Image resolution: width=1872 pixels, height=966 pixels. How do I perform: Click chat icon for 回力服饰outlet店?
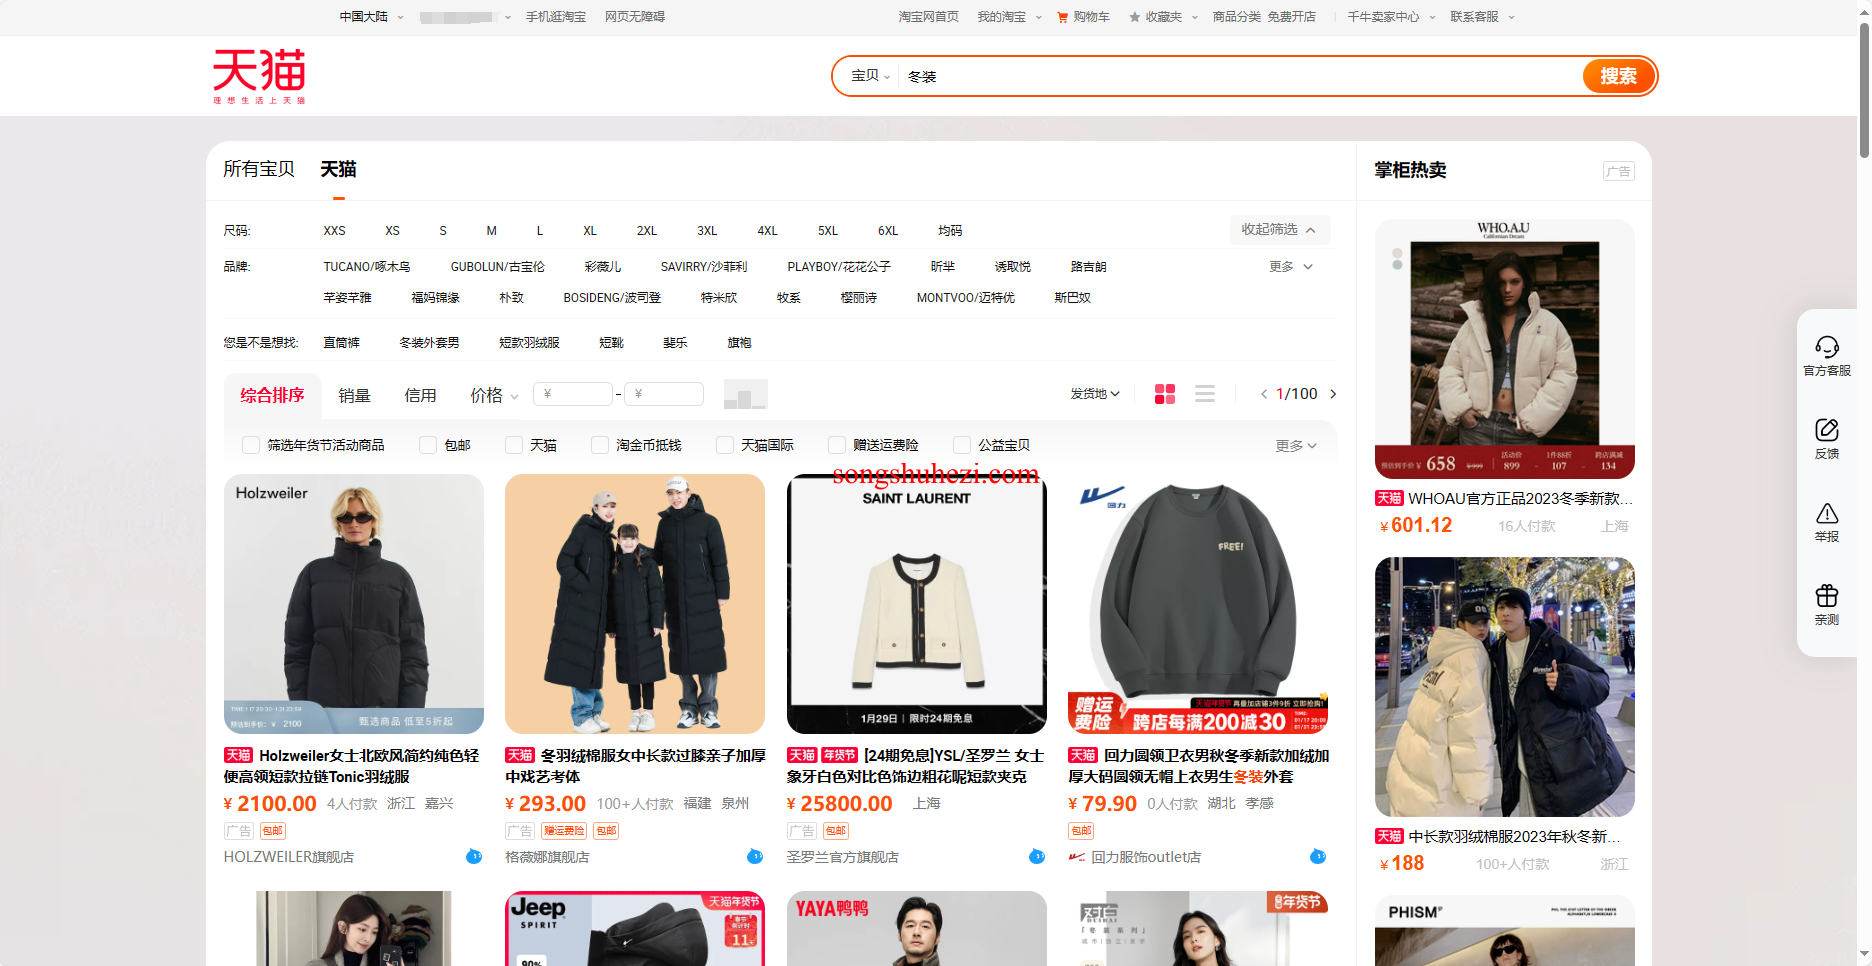[1318, 856]
